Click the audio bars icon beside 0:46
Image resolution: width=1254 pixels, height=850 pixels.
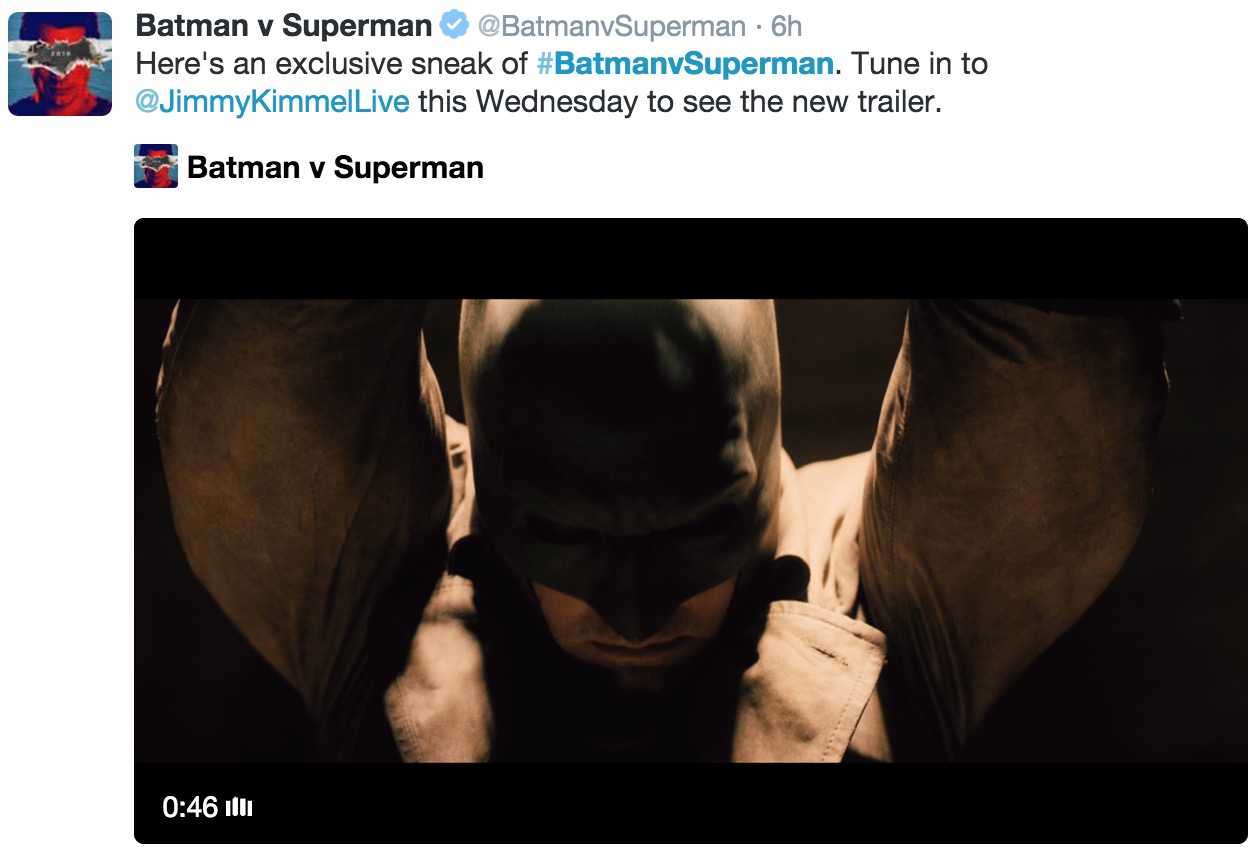pos(239,807)
